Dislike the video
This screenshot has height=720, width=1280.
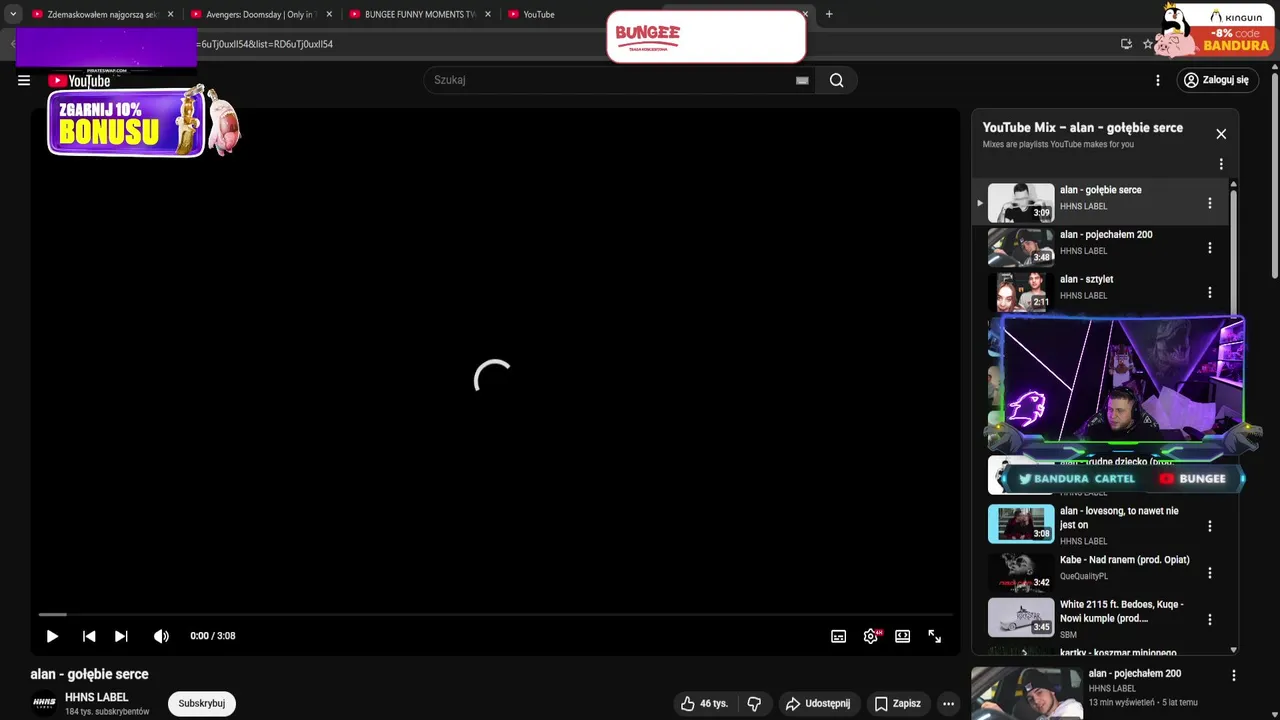click(x=755, y=704)
